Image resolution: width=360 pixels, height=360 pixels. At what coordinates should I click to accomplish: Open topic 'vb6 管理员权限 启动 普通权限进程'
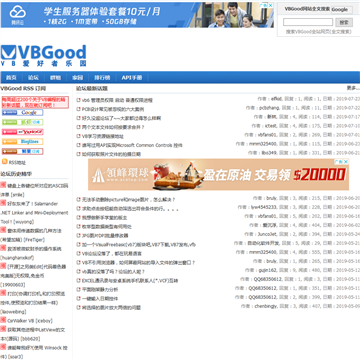117,100
